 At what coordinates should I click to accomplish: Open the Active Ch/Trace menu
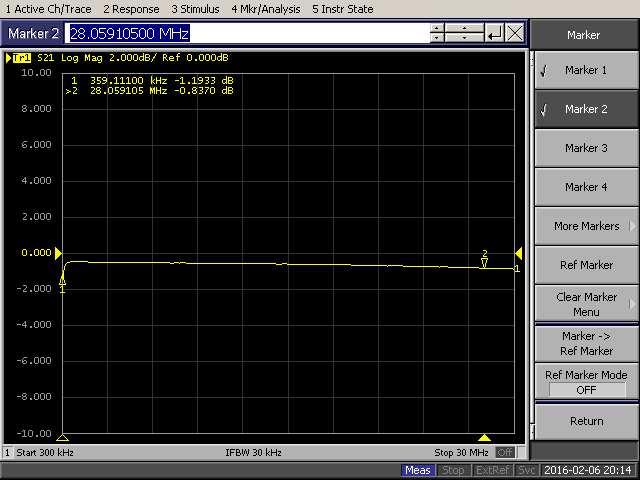point(49,9)
